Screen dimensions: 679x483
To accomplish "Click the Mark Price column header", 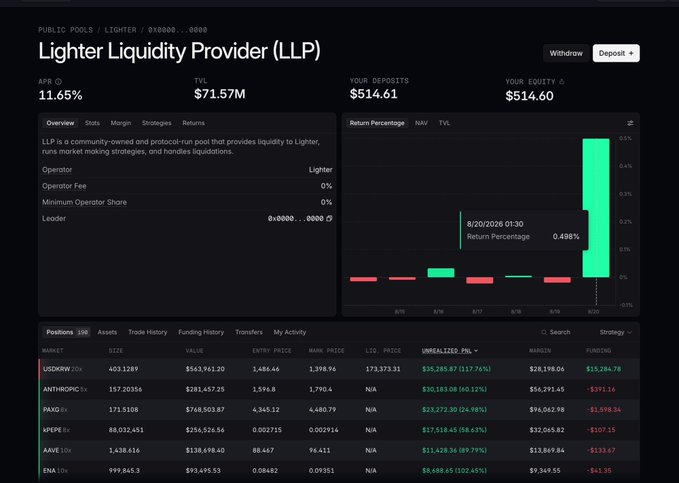I will point(327,350).
